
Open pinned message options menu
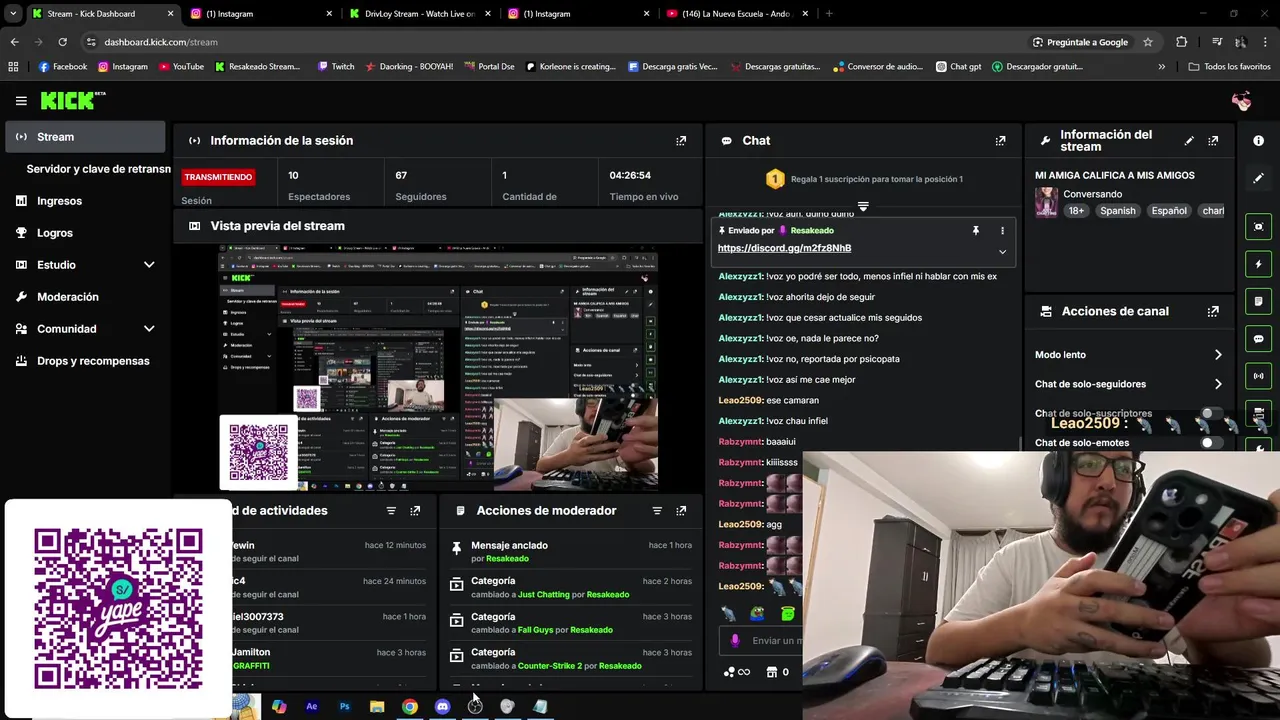pyautogui.click(x=1002, y=231)
